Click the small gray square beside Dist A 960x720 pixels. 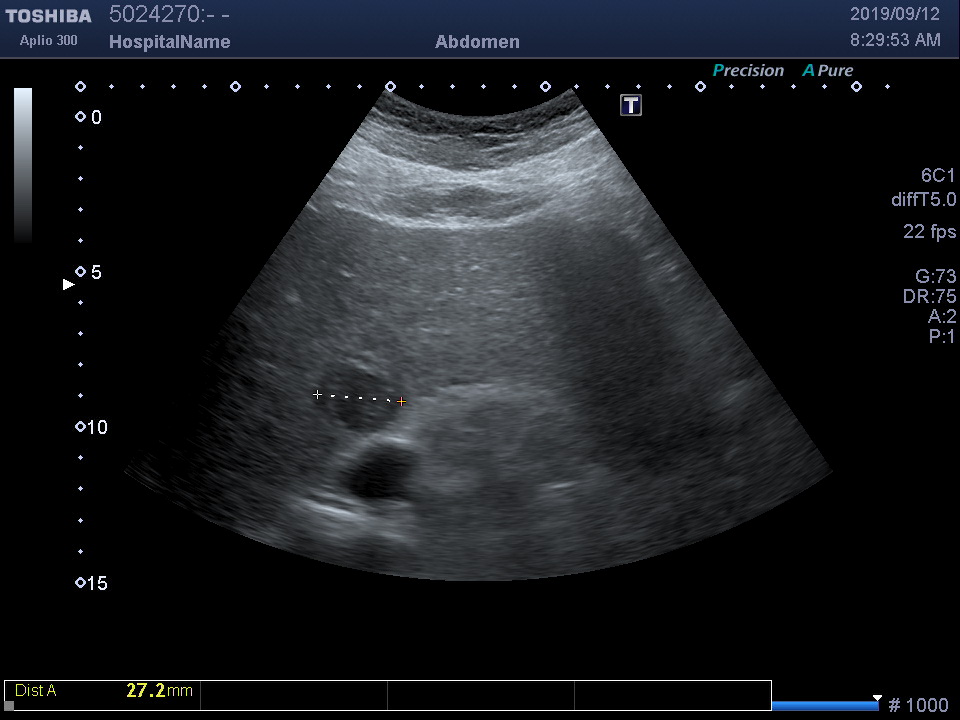9,705
